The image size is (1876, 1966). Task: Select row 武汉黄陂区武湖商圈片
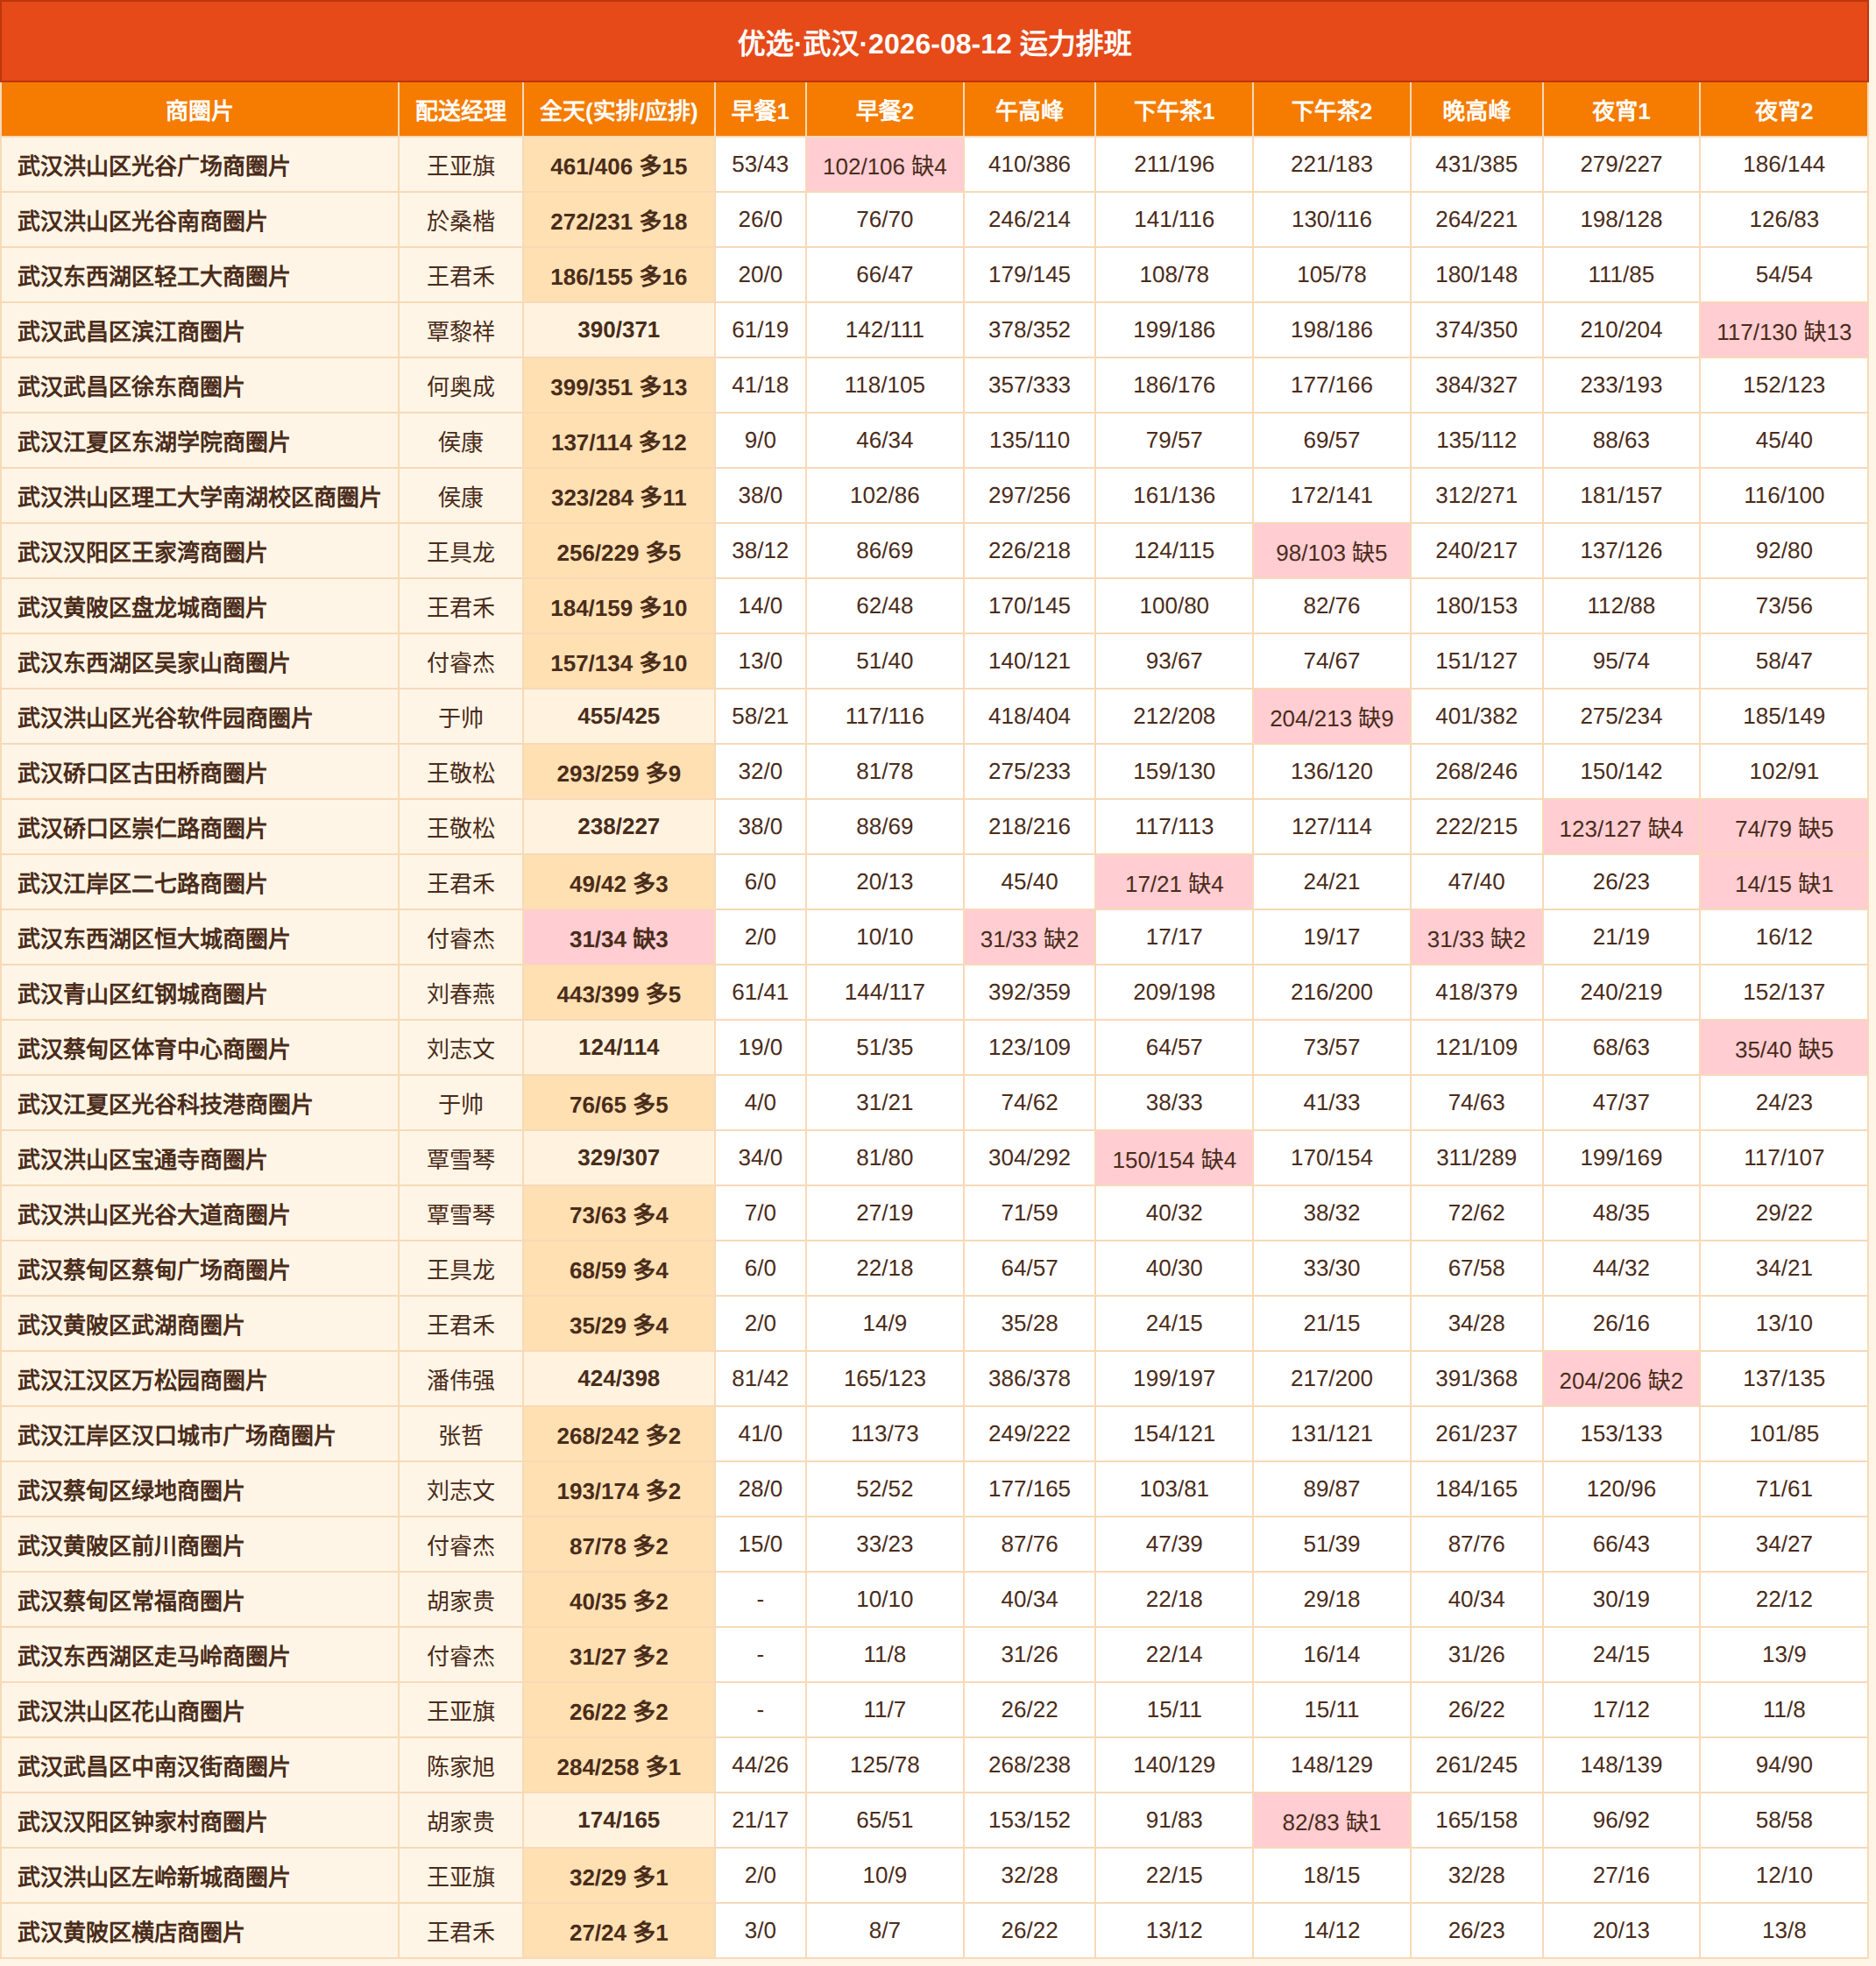click(934, 1324)
